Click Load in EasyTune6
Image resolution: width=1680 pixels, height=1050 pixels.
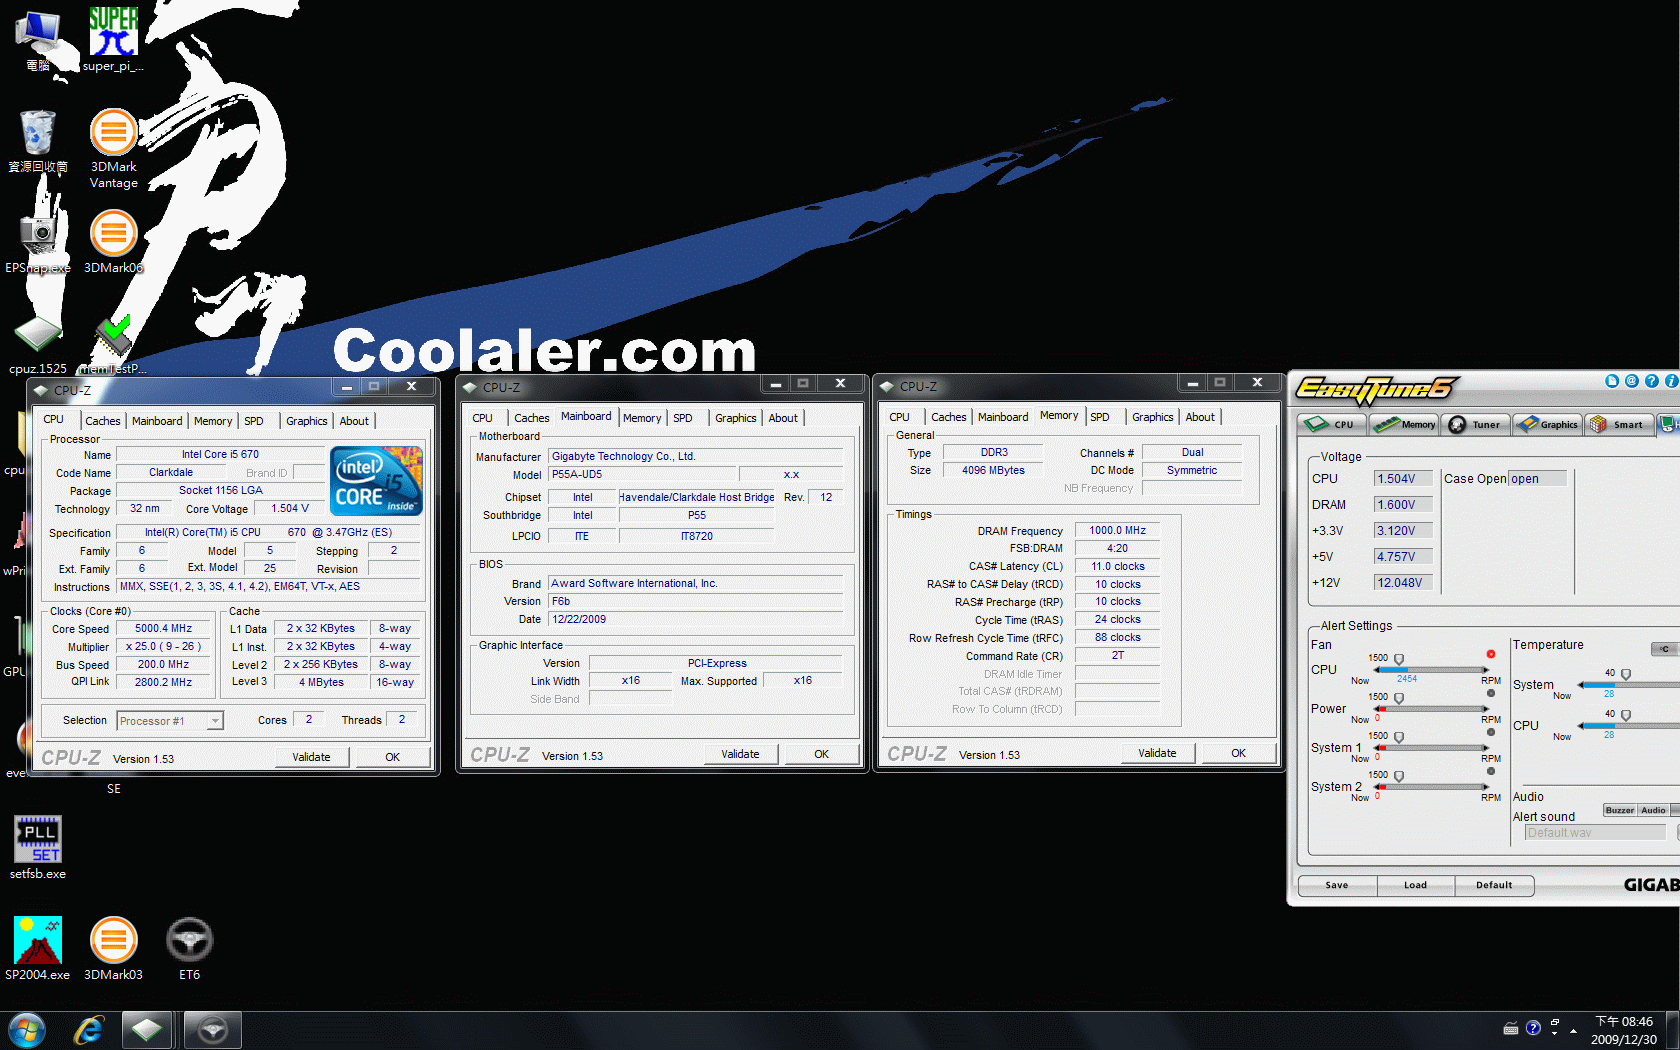click(x=1415, y=885)
